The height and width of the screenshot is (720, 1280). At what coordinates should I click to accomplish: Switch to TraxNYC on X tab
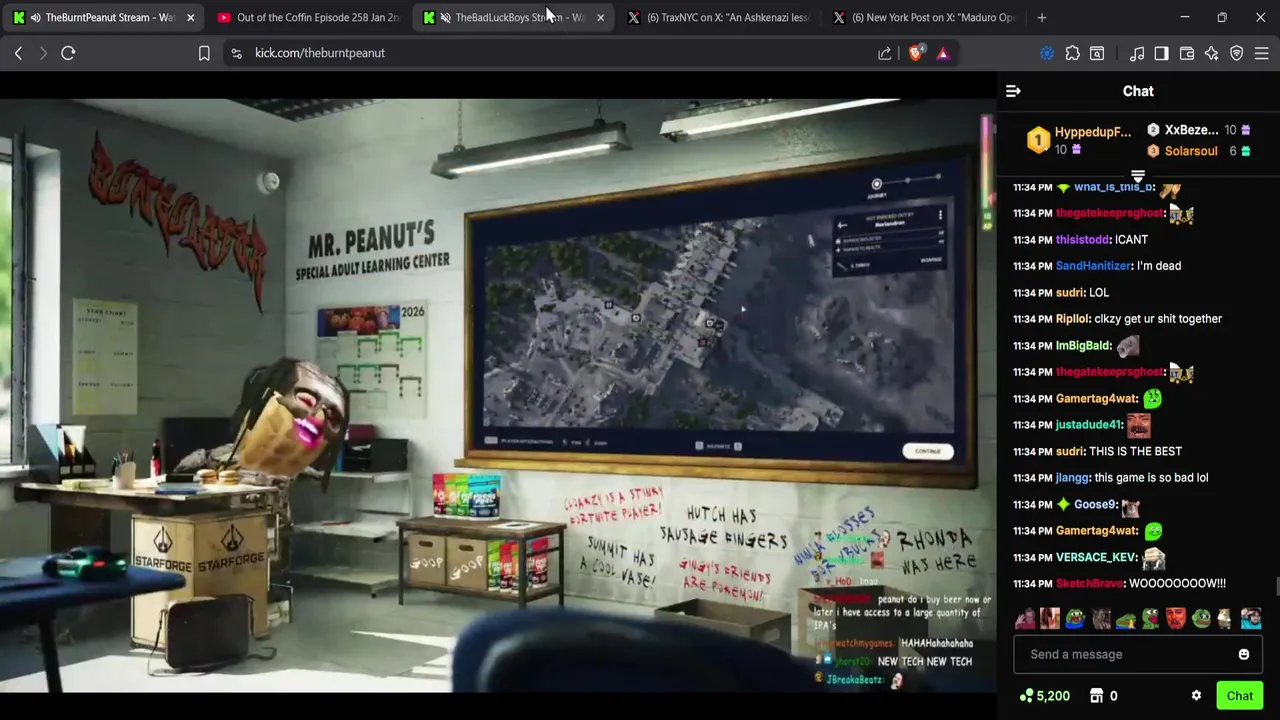pyautogui.click(x=718, y=17)
